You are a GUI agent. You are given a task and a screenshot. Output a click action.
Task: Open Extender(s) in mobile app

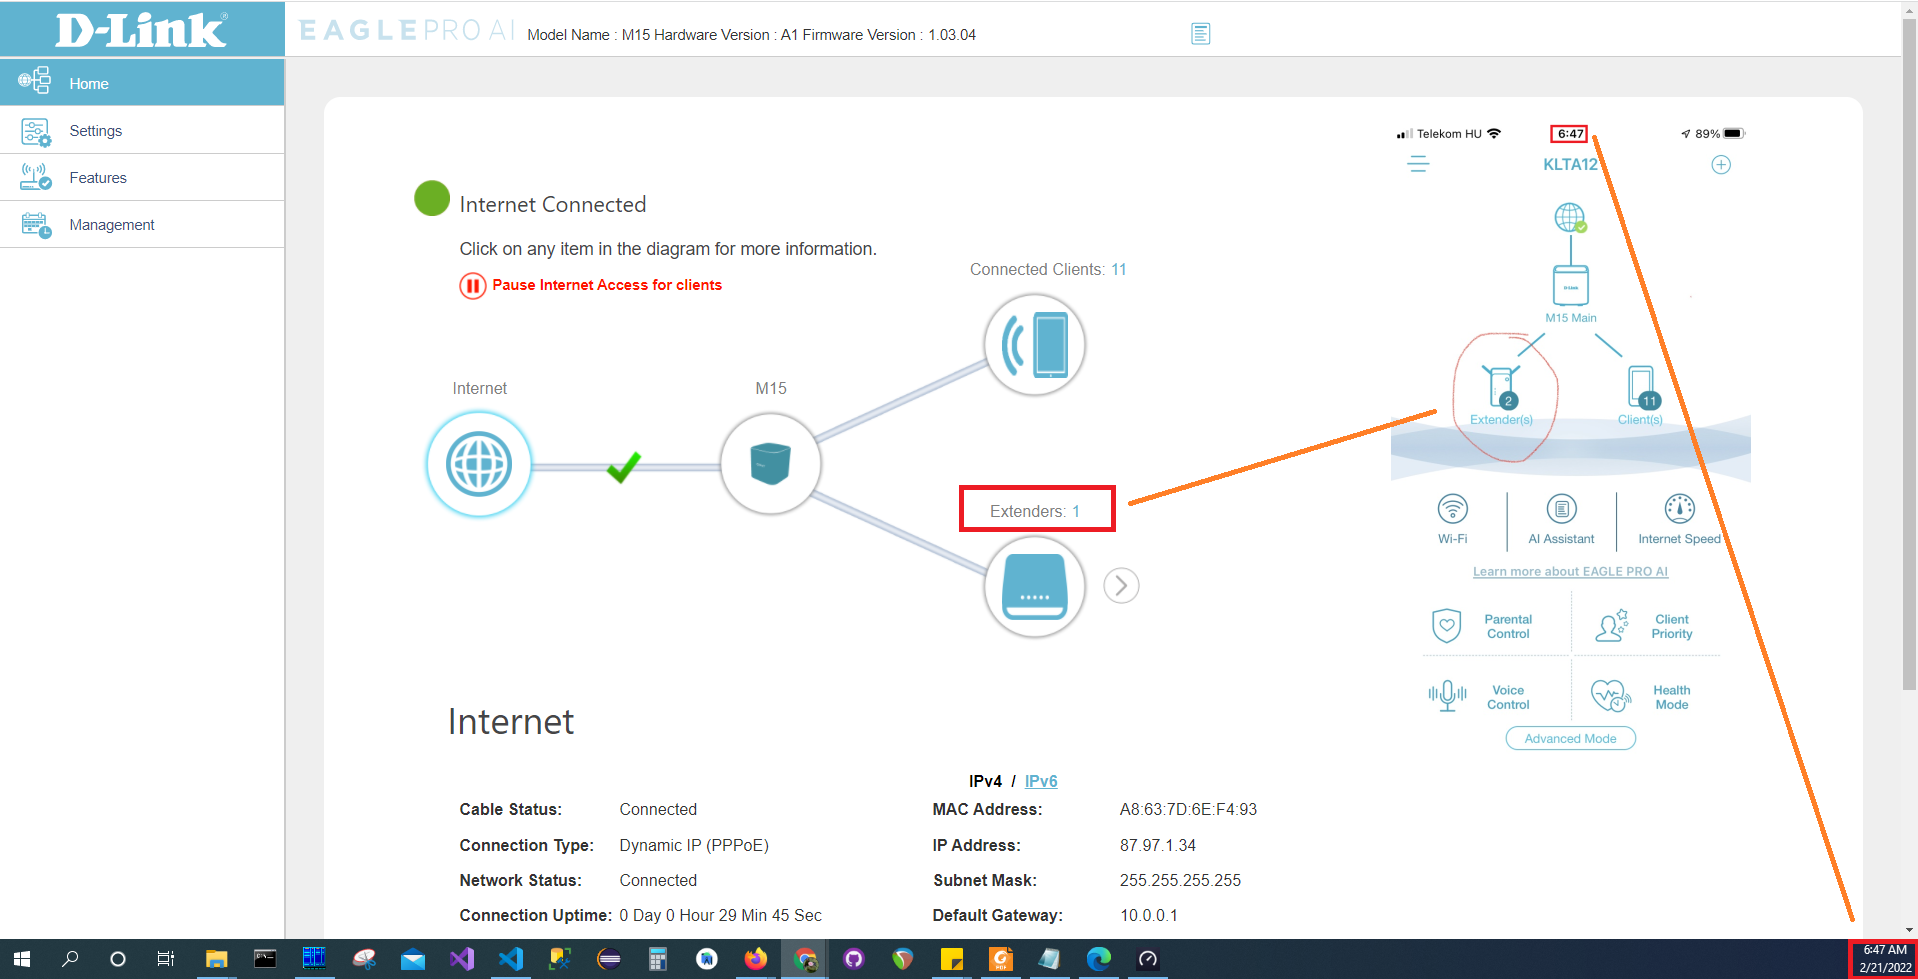[1501, 396]
